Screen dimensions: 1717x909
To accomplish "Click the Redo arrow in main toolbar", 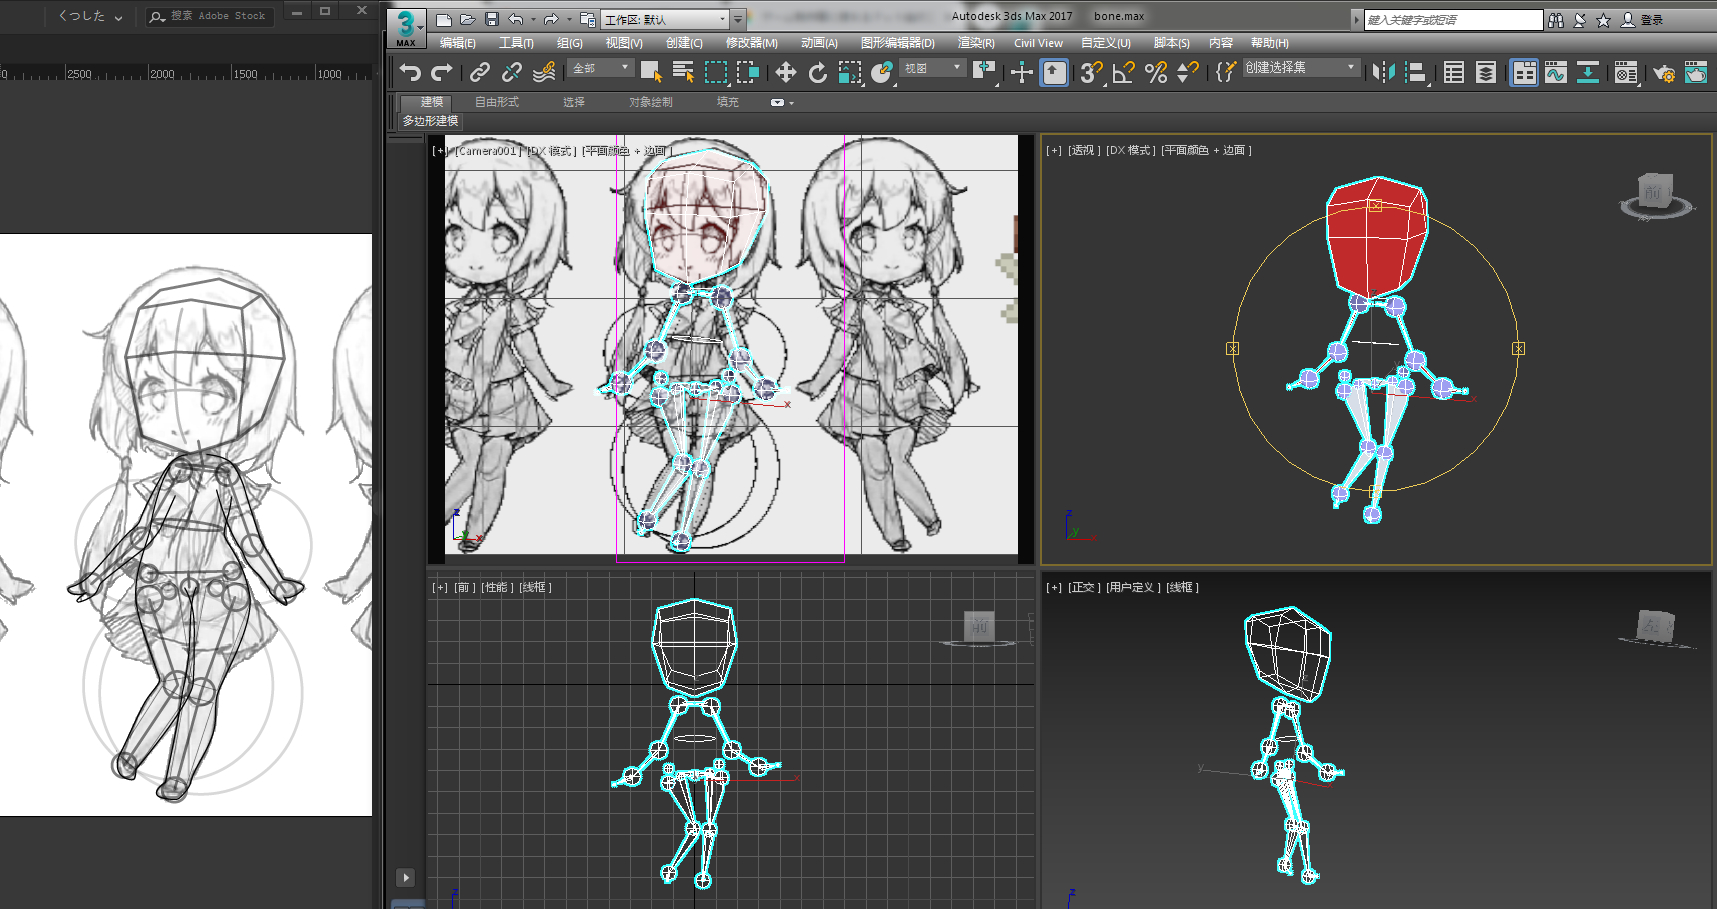I will point(442,72).
